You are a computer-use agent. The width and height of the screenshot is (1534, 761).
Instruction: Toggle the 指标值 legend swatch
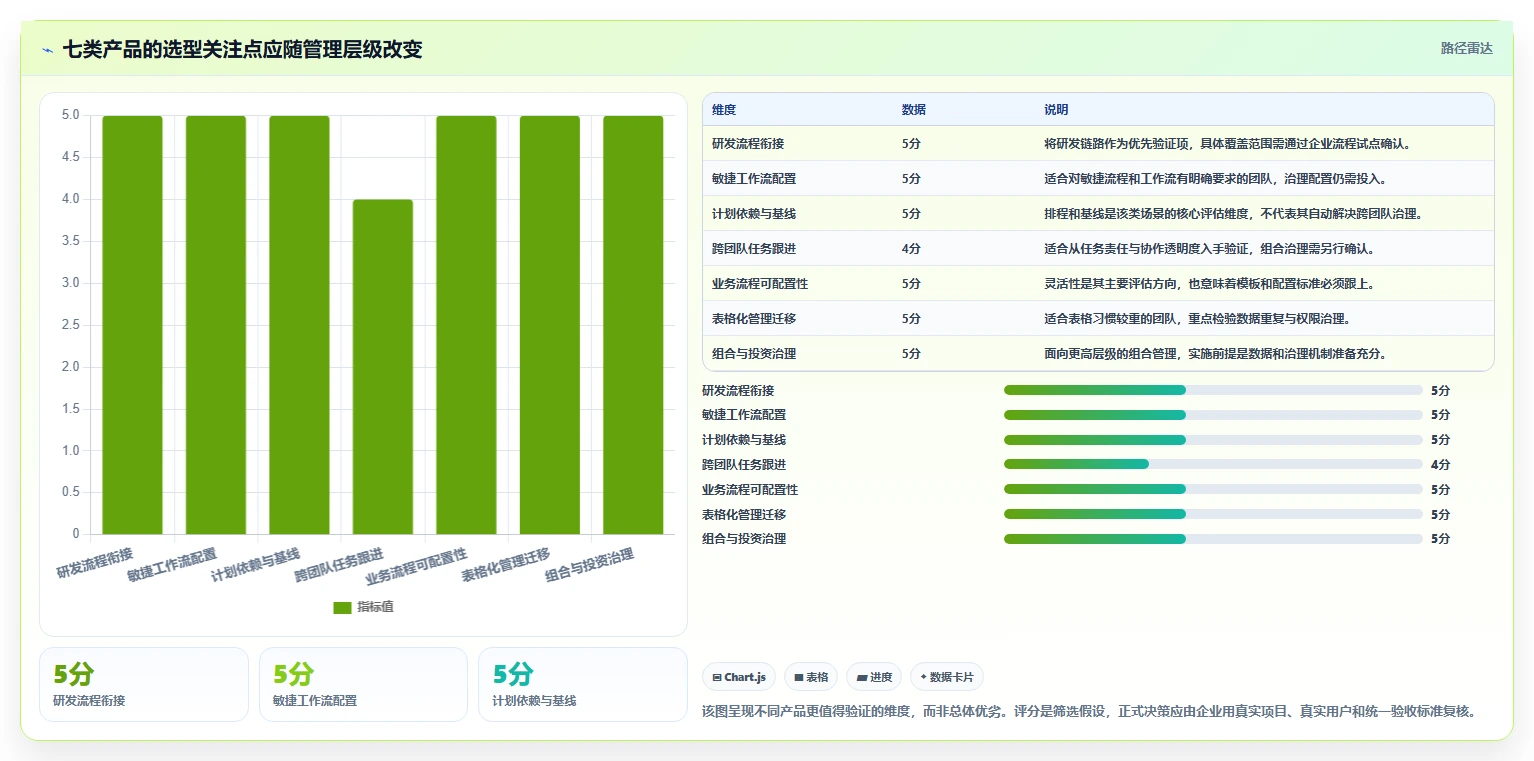[342, 607]
